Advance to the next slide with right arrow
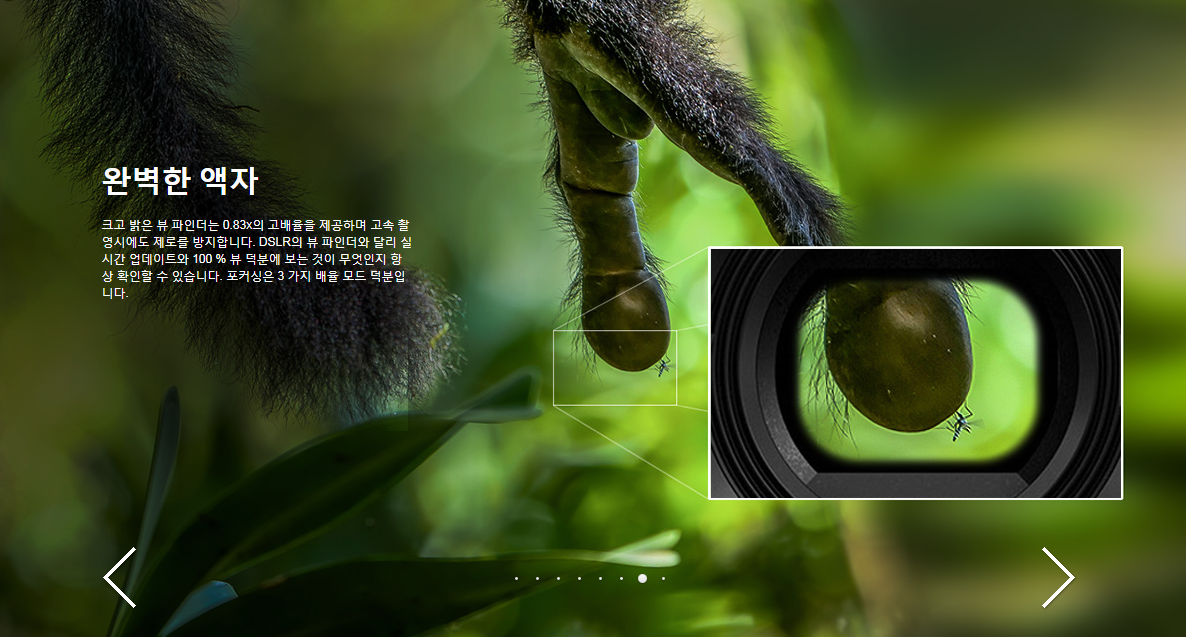This screenshot has width=1186, height=637. pos(1058,577)
